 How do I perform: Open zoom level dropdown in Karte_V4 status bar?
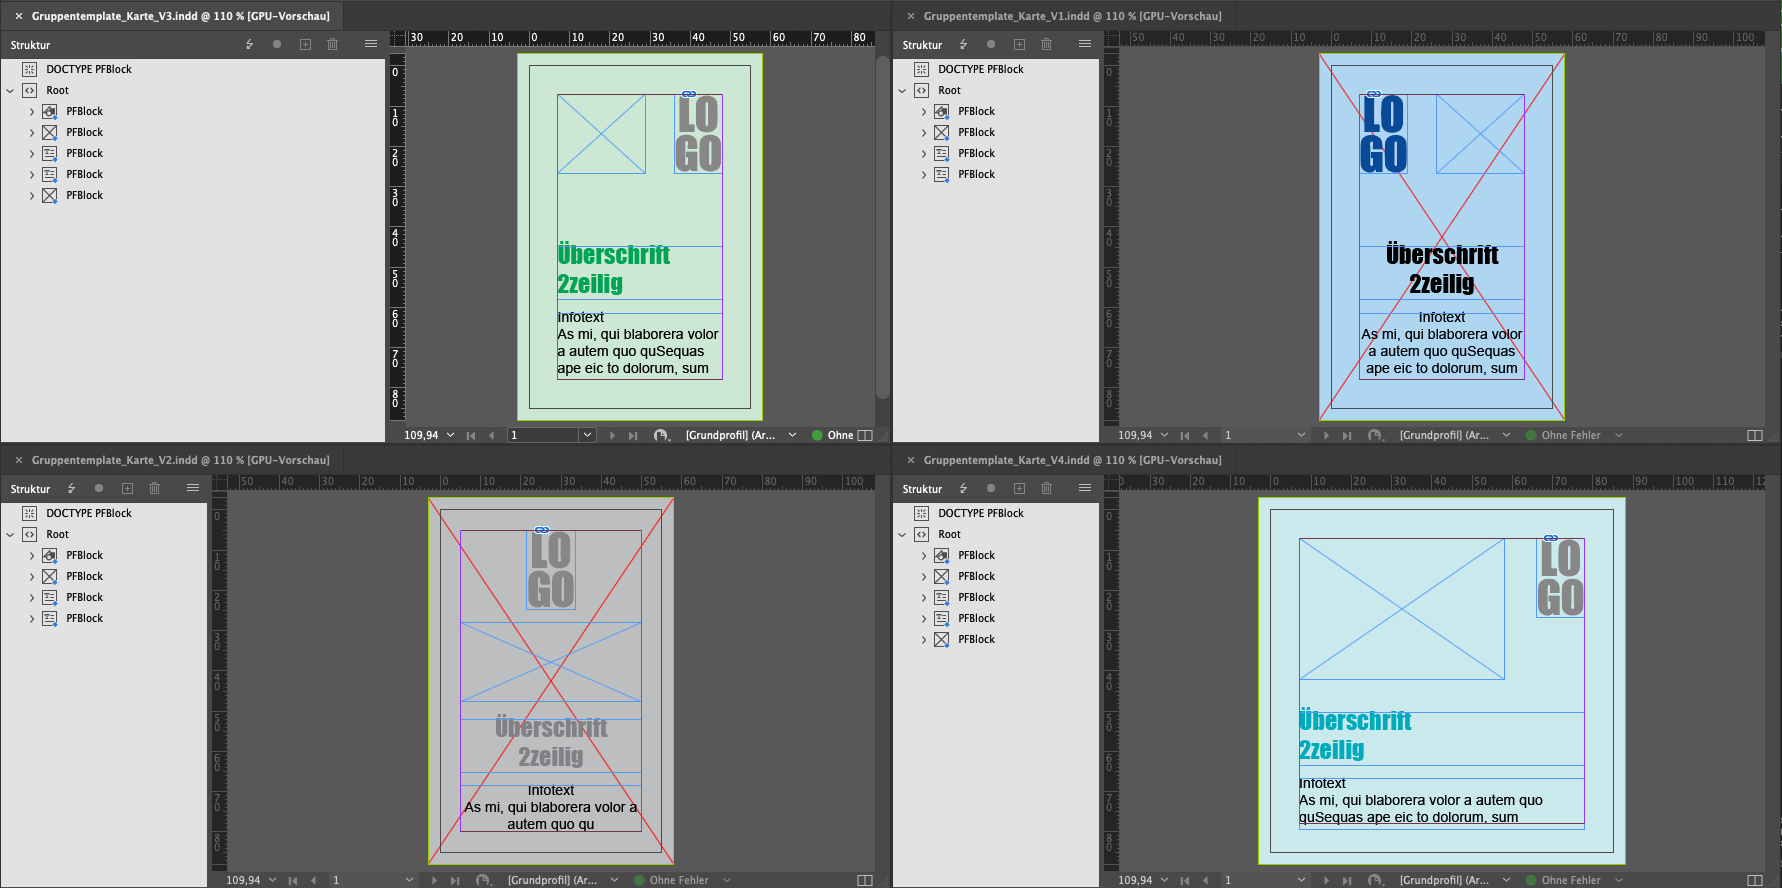pyautogui.click(x=1164, y=880)
